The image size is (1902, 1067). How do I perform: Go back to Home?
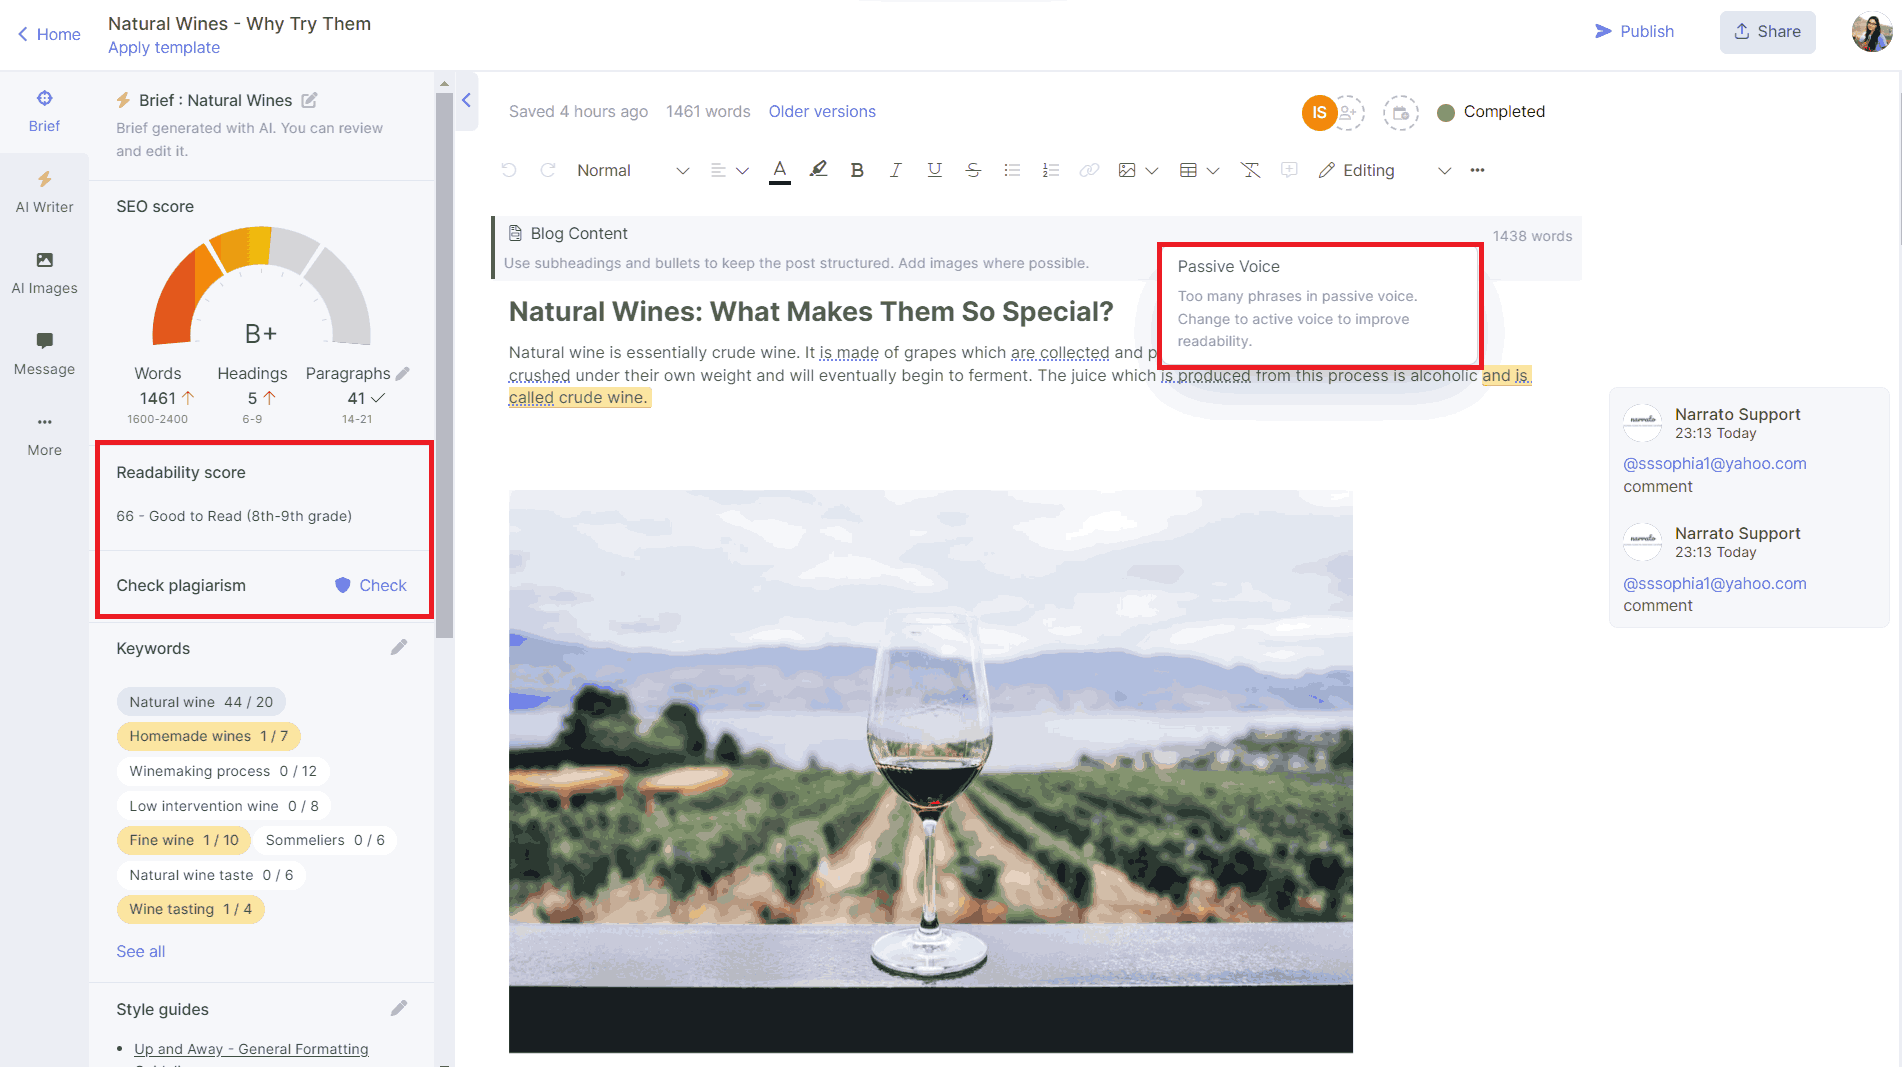pyautogui.click(x=49, y=34)
